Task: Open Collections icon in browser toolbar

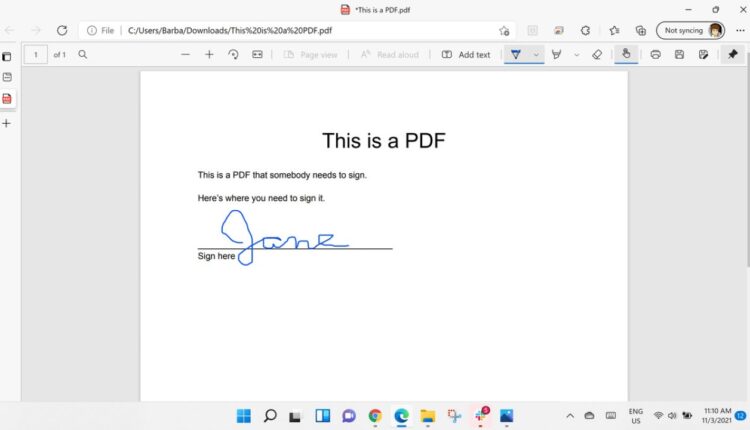Action: coord(640,31)
